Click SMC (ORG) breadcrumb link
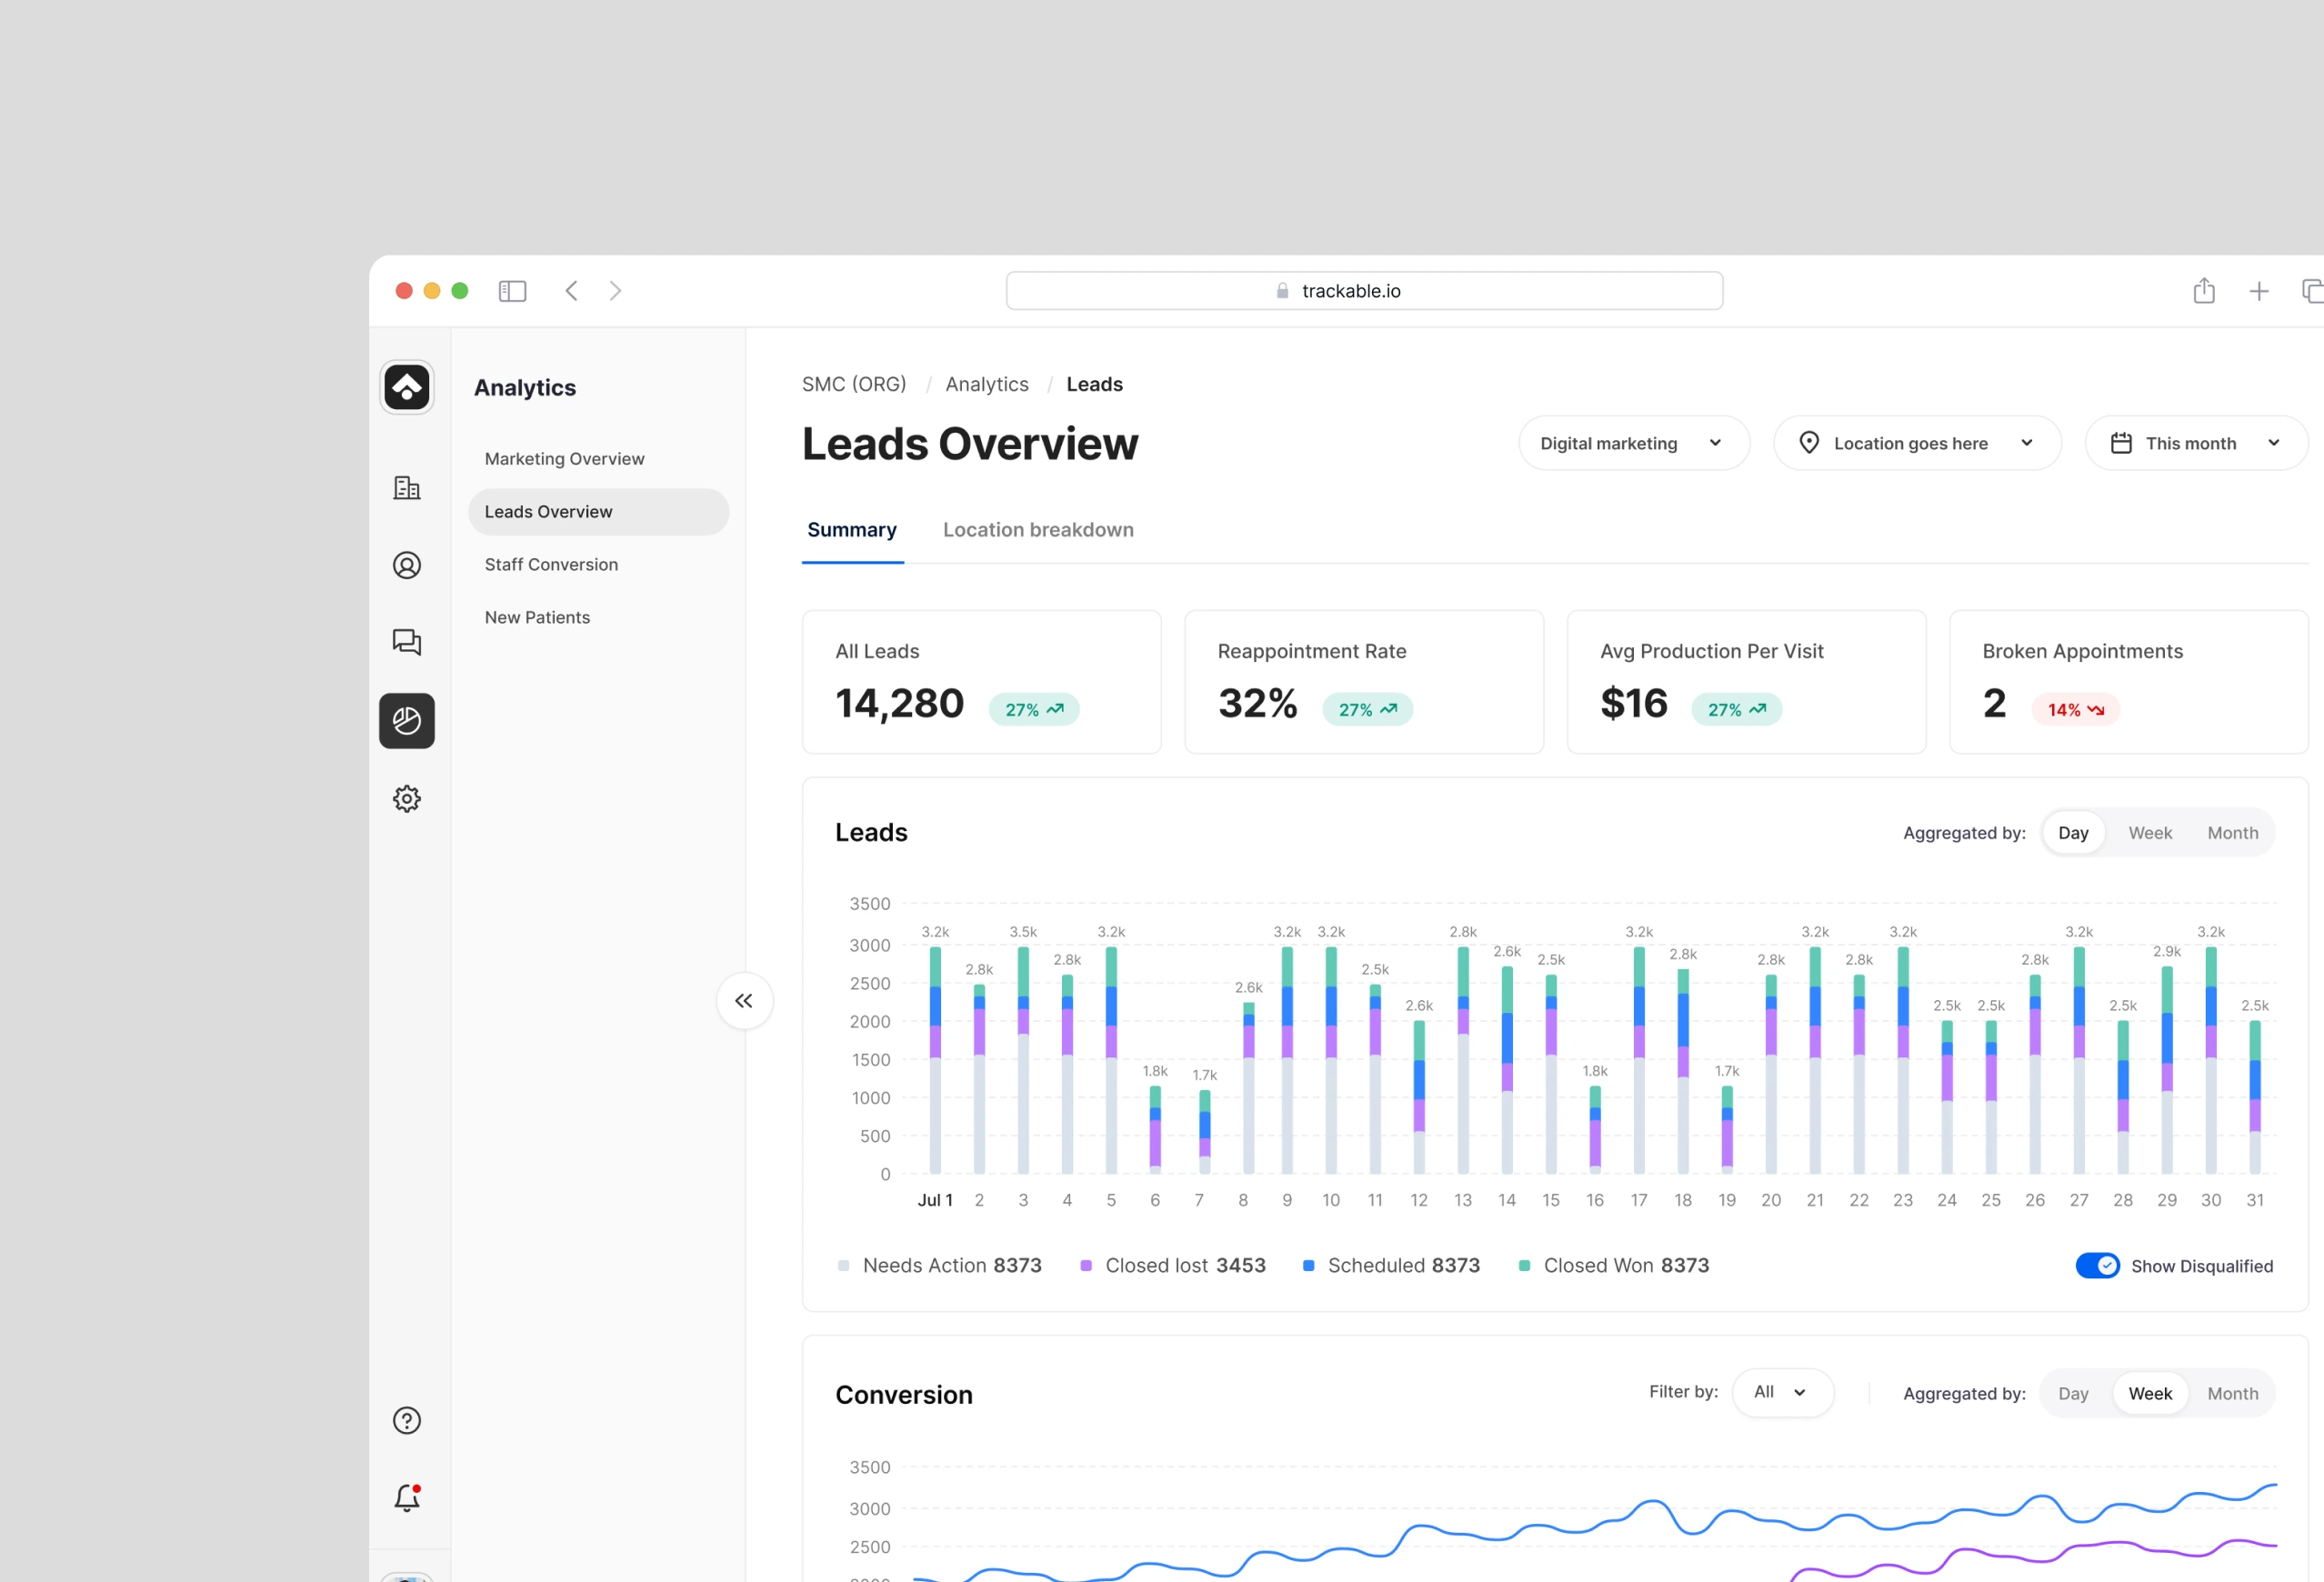 pyautogui.click(x=854, y=384)
